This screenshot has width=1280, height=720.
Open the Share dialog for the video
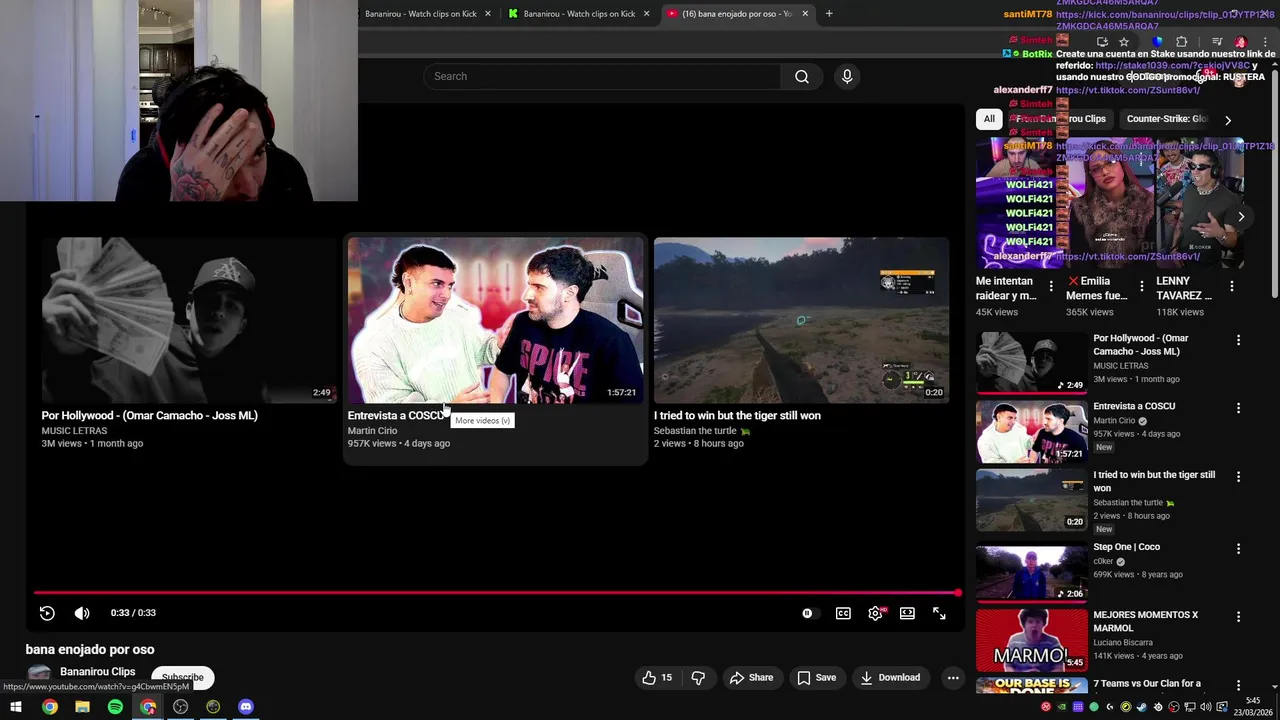point(751,677)
